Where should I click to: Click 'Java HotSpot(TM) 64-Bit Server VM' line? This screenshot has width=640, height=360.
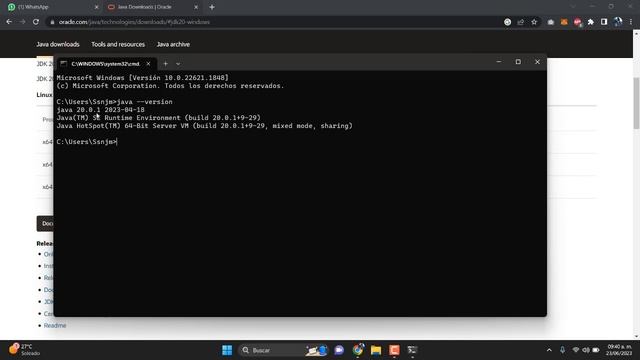pos(204,126)
